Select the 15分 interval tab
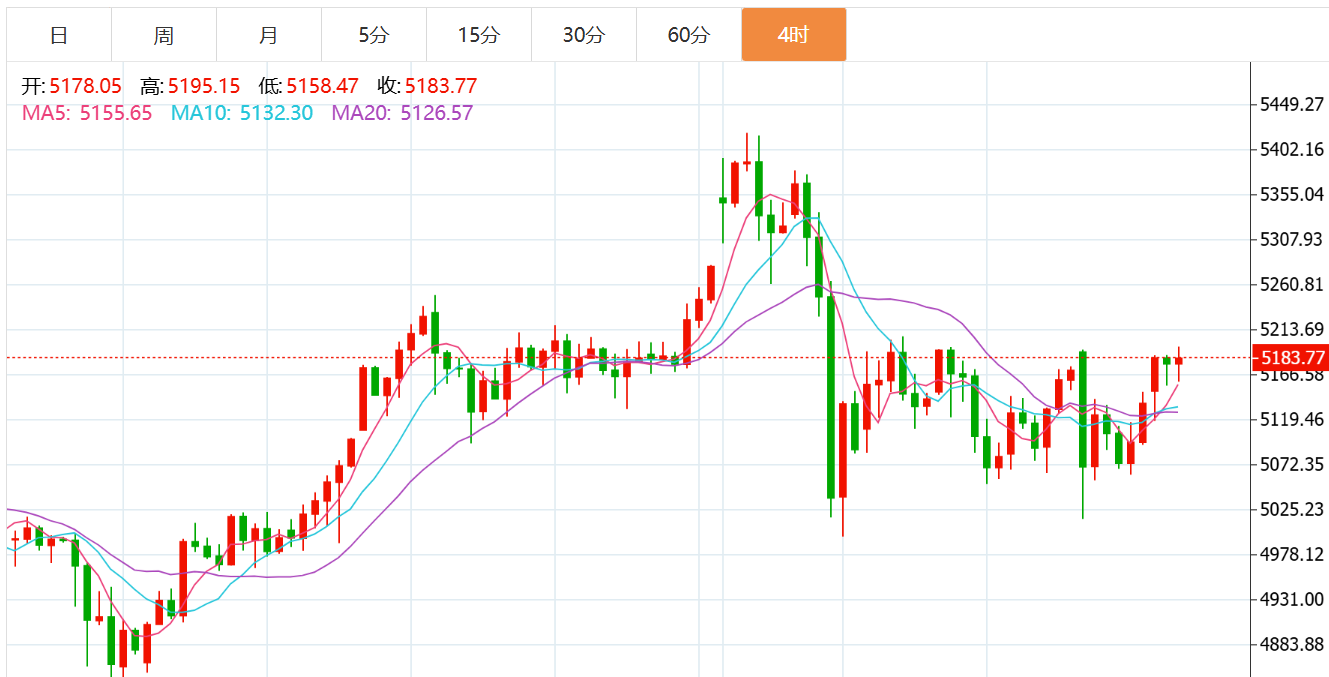The width and height of the screenshot is (1329, 677). pyautogui.click(x=478, y=35)
